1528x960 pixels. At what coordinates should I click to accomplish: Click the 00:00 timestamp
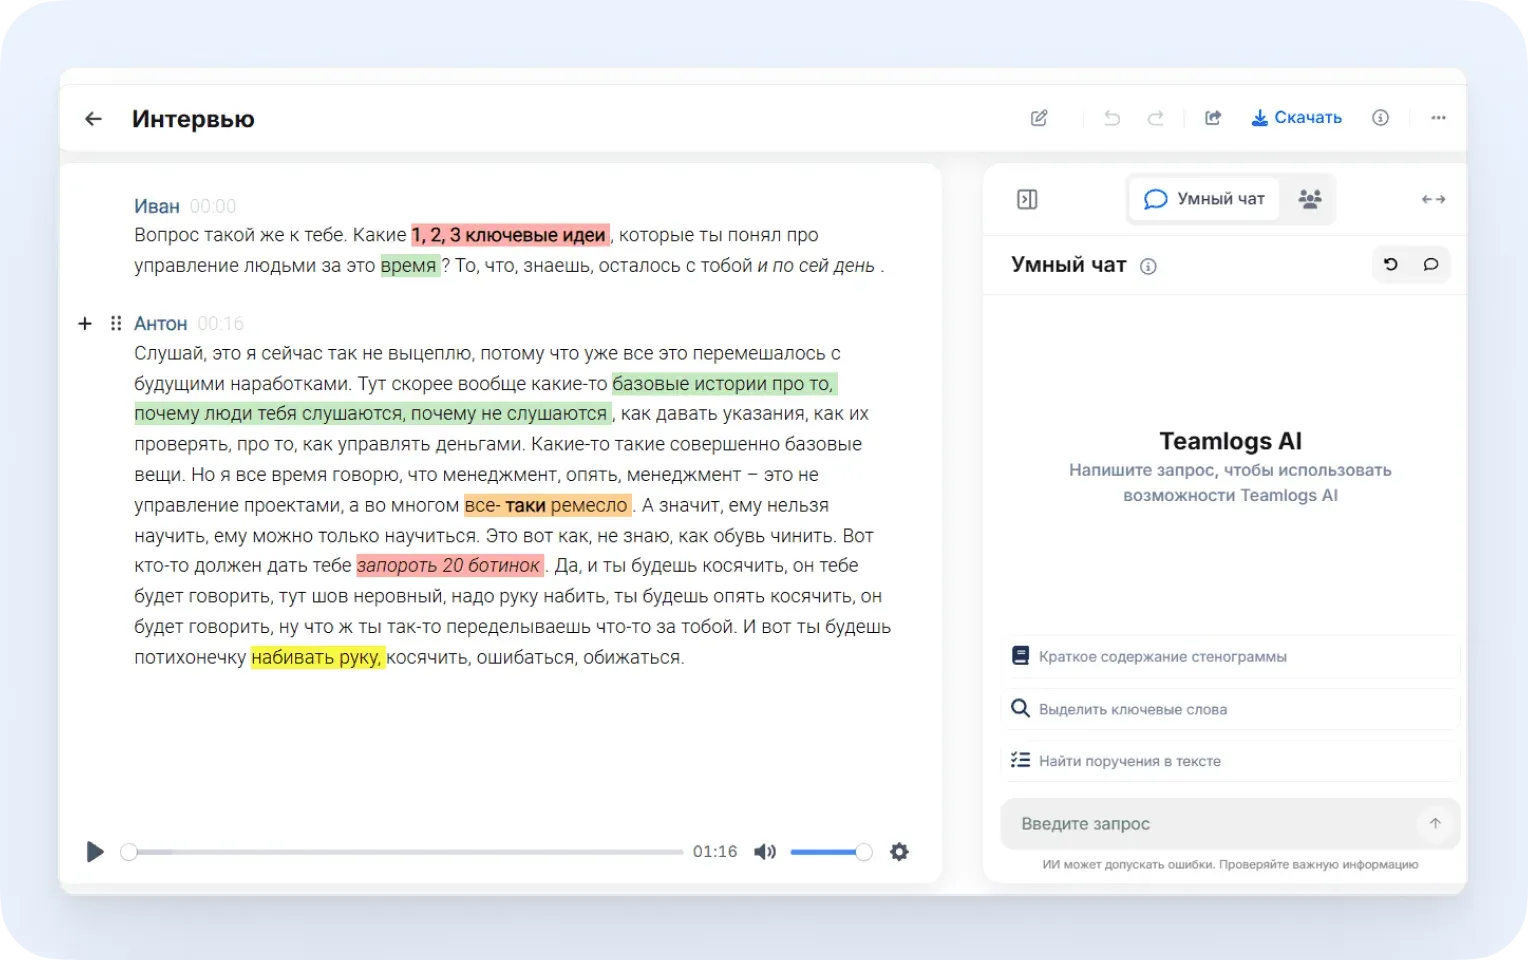(213, 206)
